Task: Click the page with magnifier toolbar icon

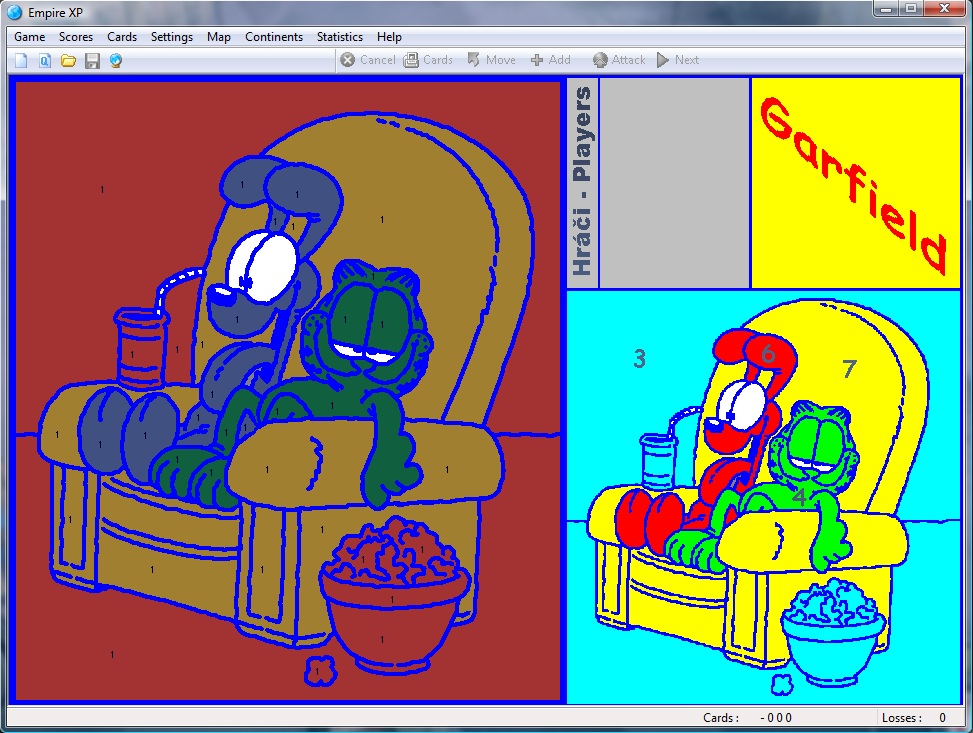Action: 45,60
